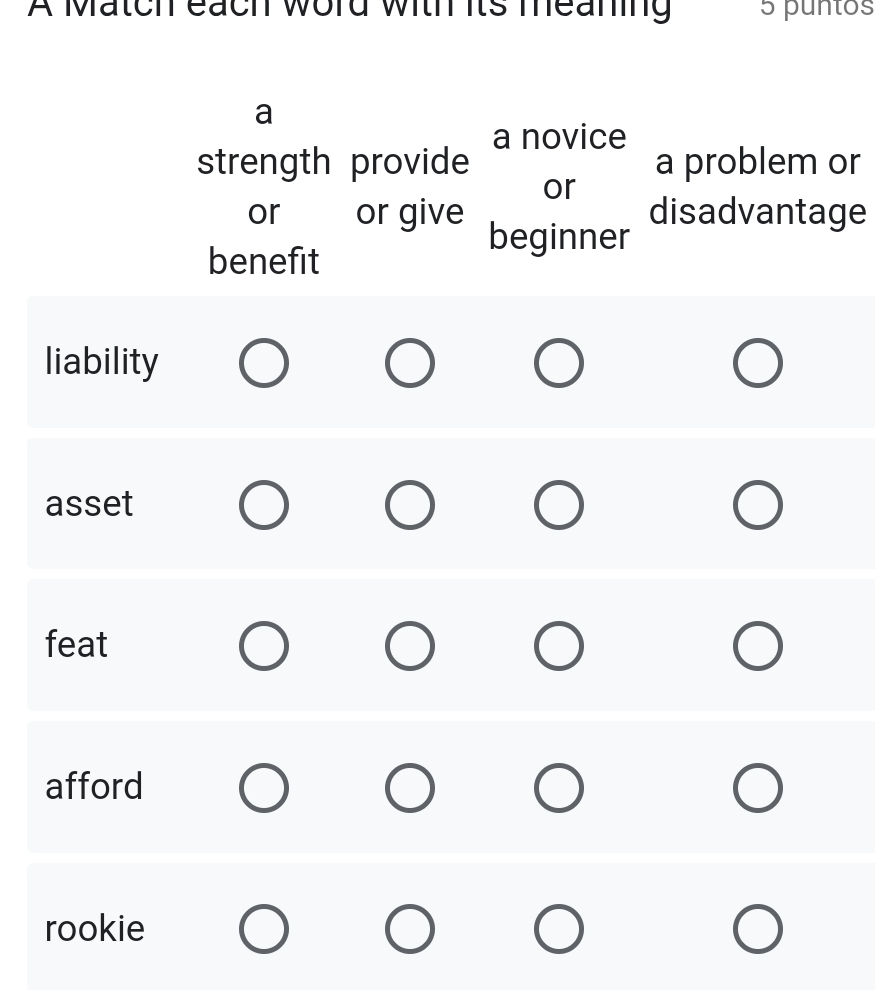Select 'a novice or beginner' for asset
892x990 pixels.
[559, 504]
